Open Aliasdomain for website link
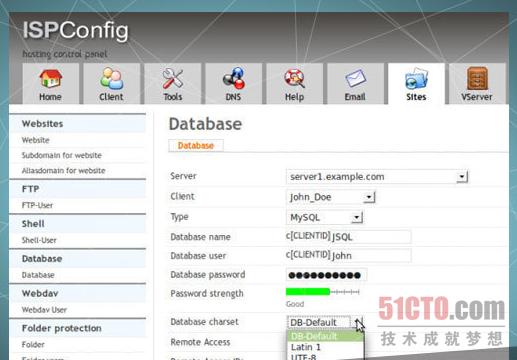 63,171
